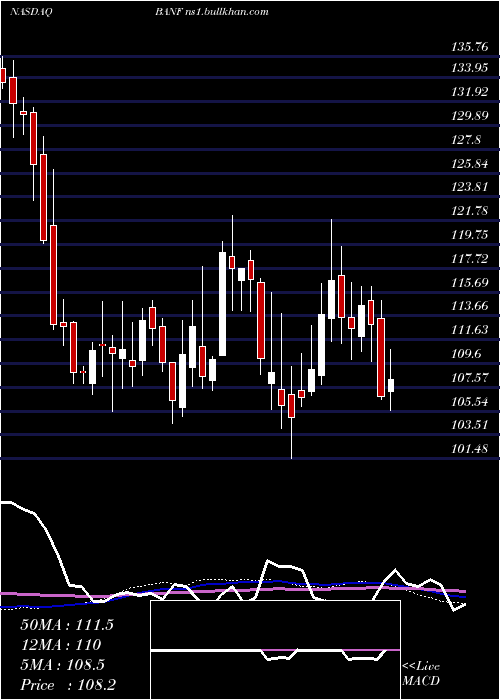Click the Price : 108.2 readout

click(x=68, y=685)
